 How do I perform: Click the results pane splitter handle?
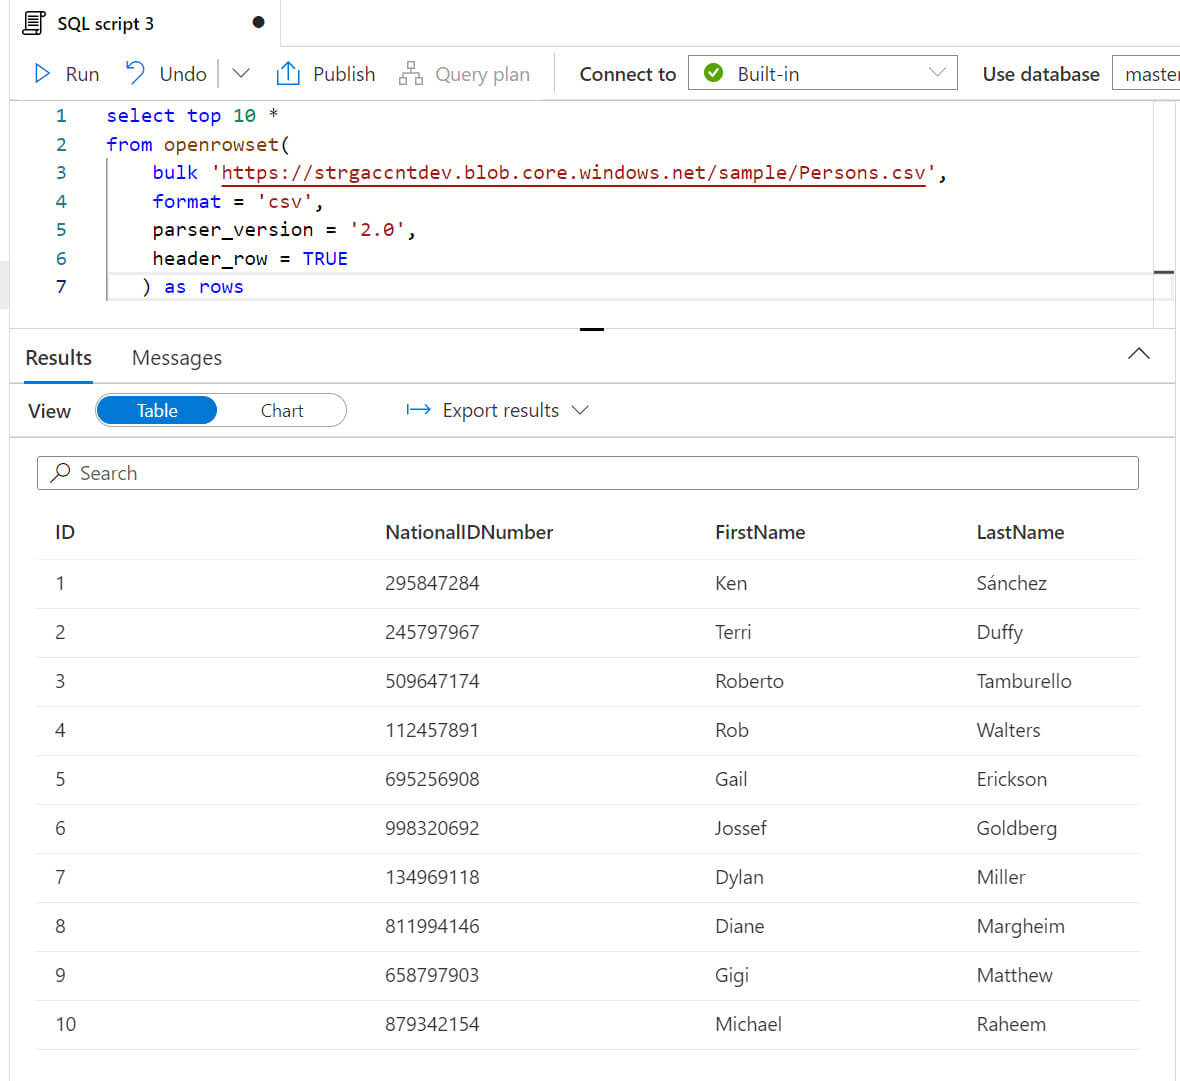pyautogui.click(x=592, y=329)
